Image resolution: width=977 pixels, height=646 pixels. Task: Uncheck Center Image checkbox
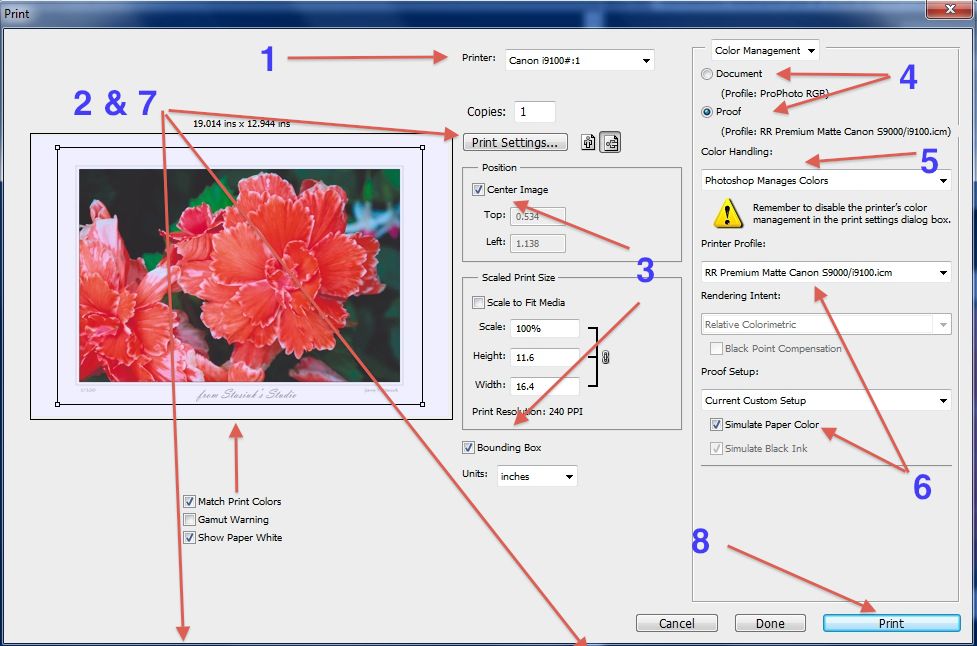(479, 189)
